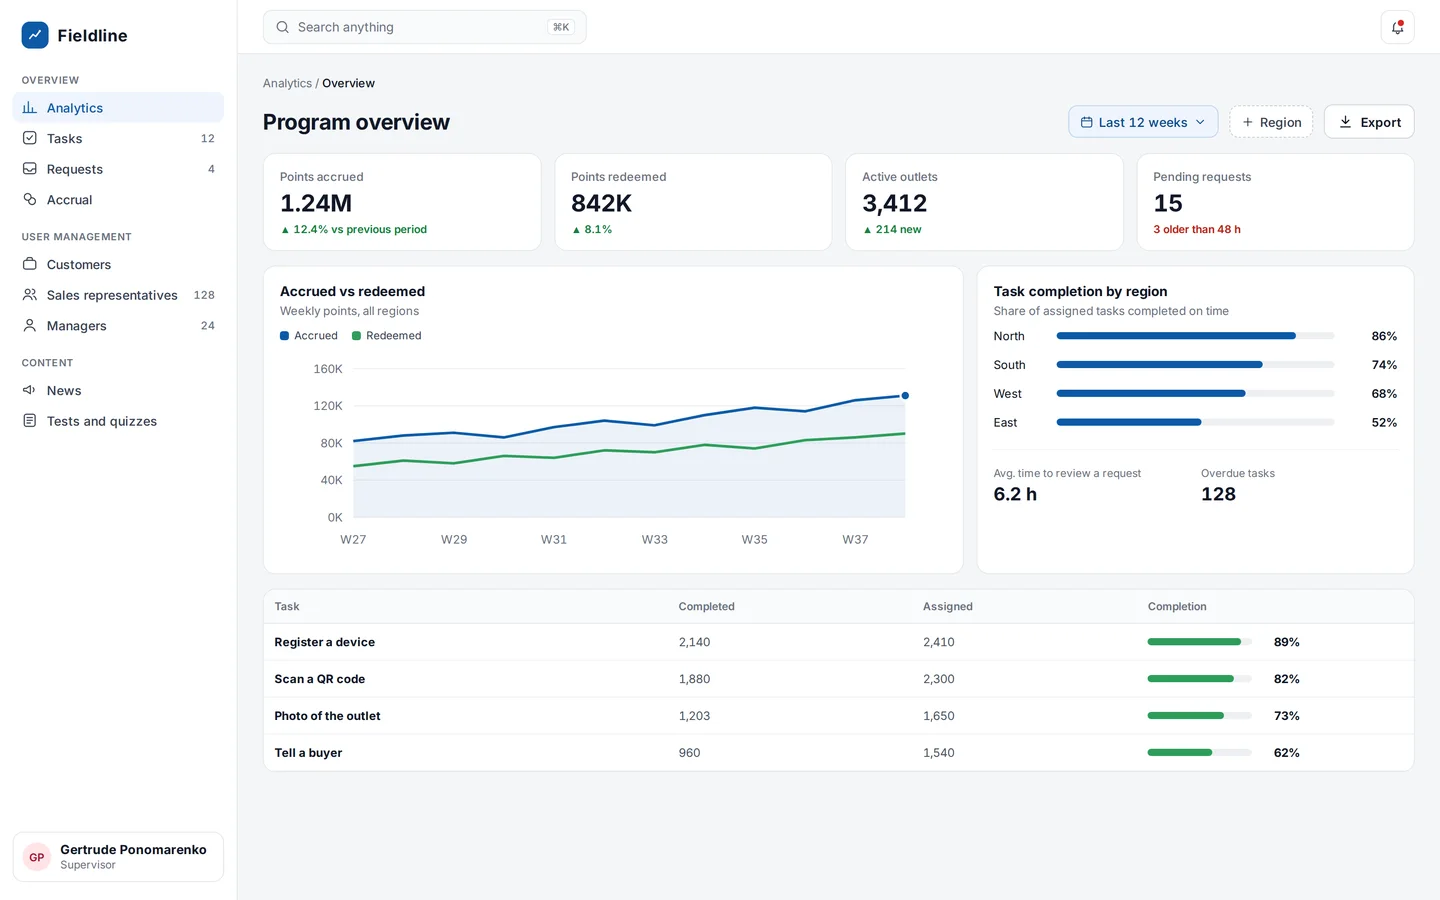Open Tests and quizzes page
1440x900 pixels.
click(x=118, y=421)
